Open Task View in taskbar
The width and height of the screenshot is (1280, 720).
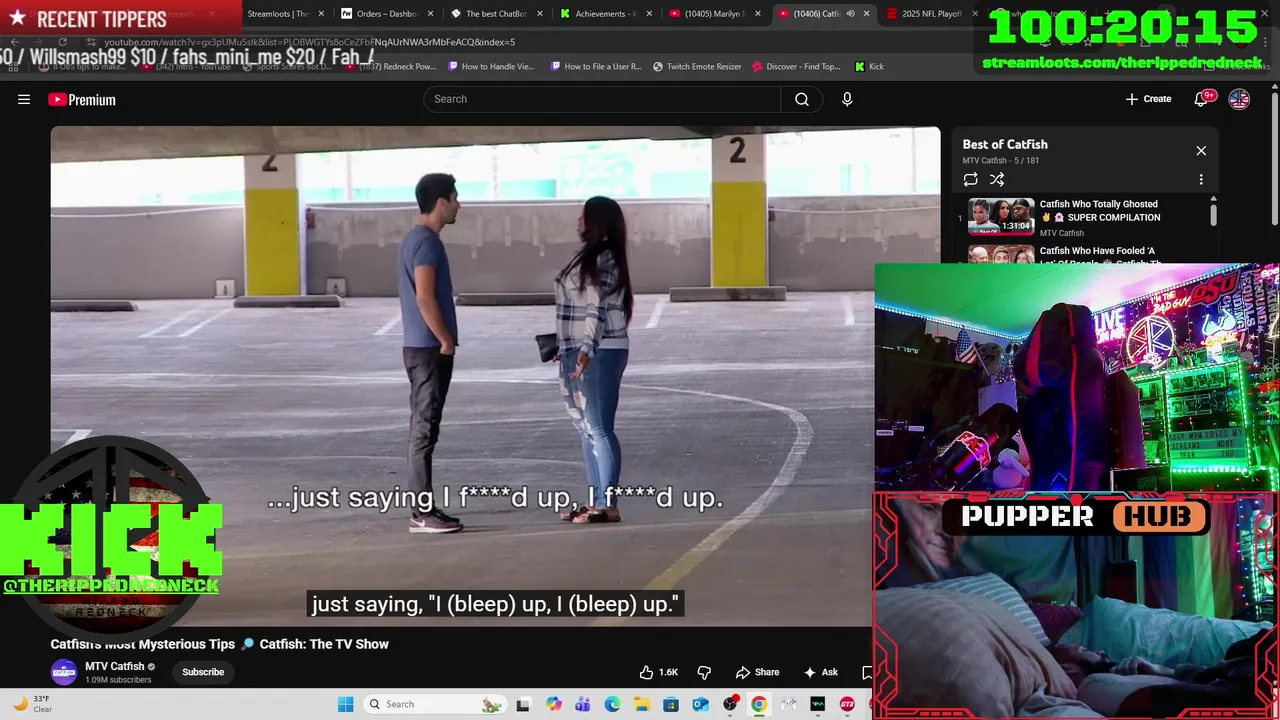point(522,704)
